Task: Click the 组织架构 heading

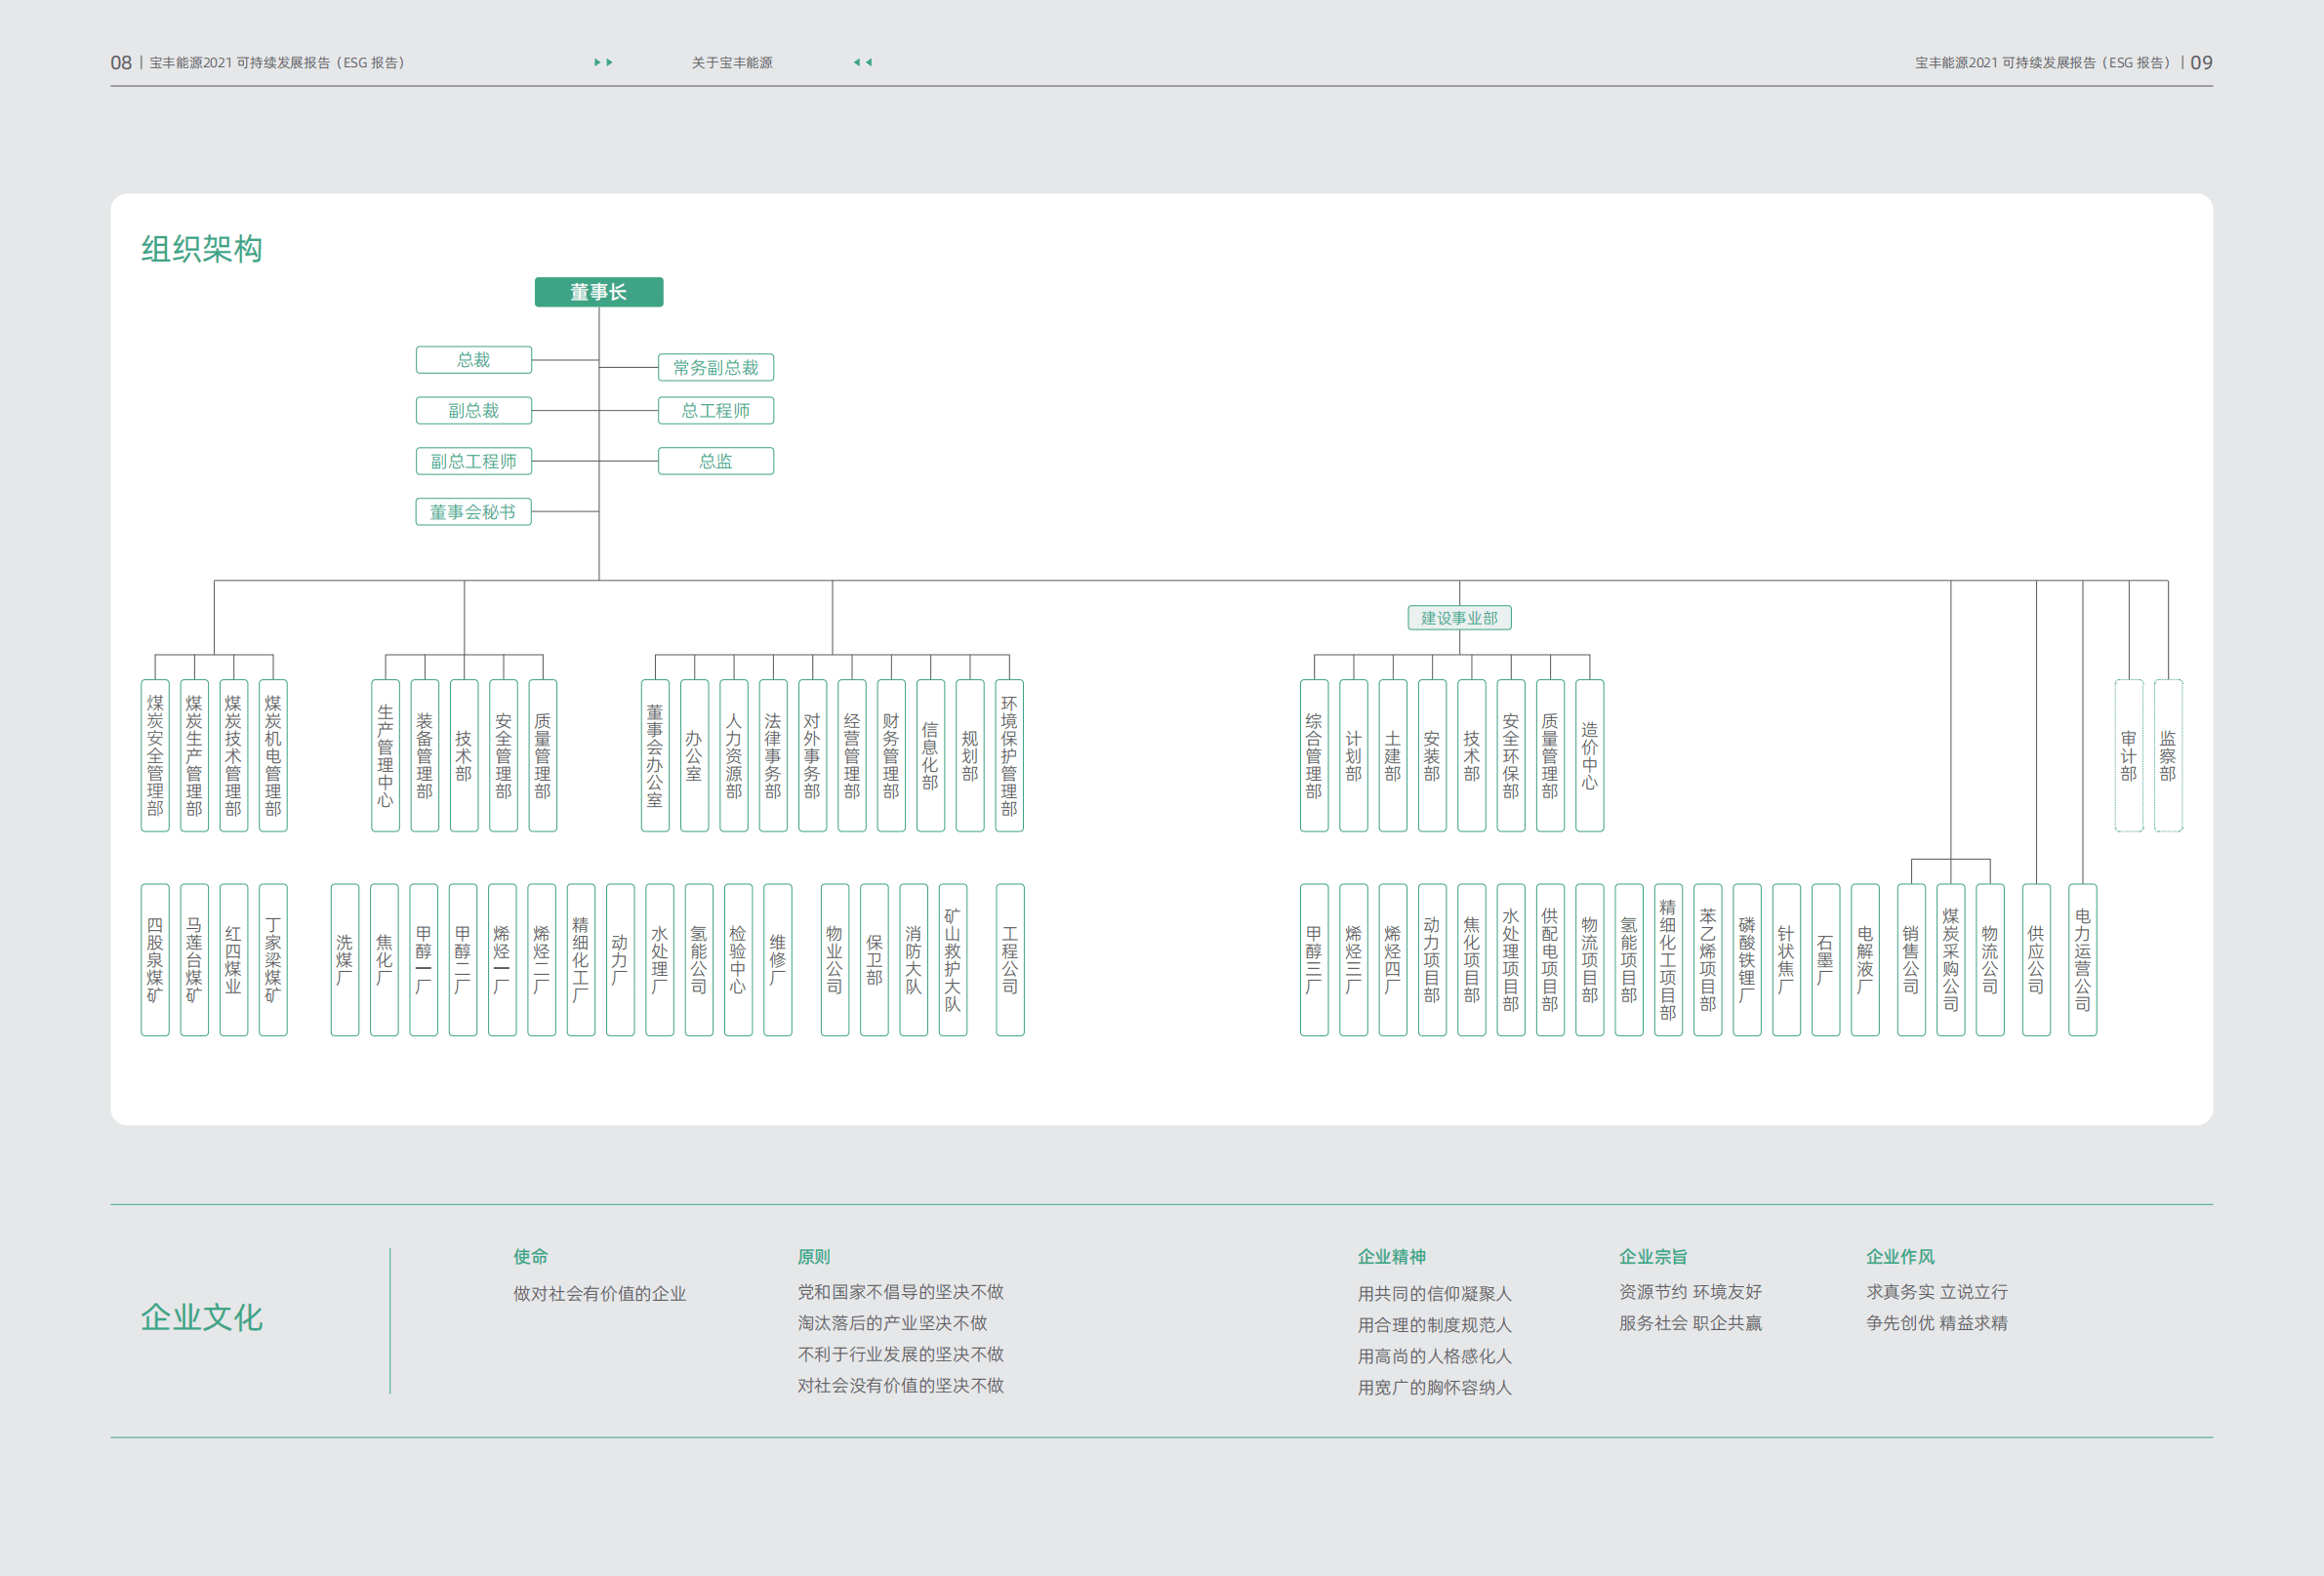Action: (202, 249)
